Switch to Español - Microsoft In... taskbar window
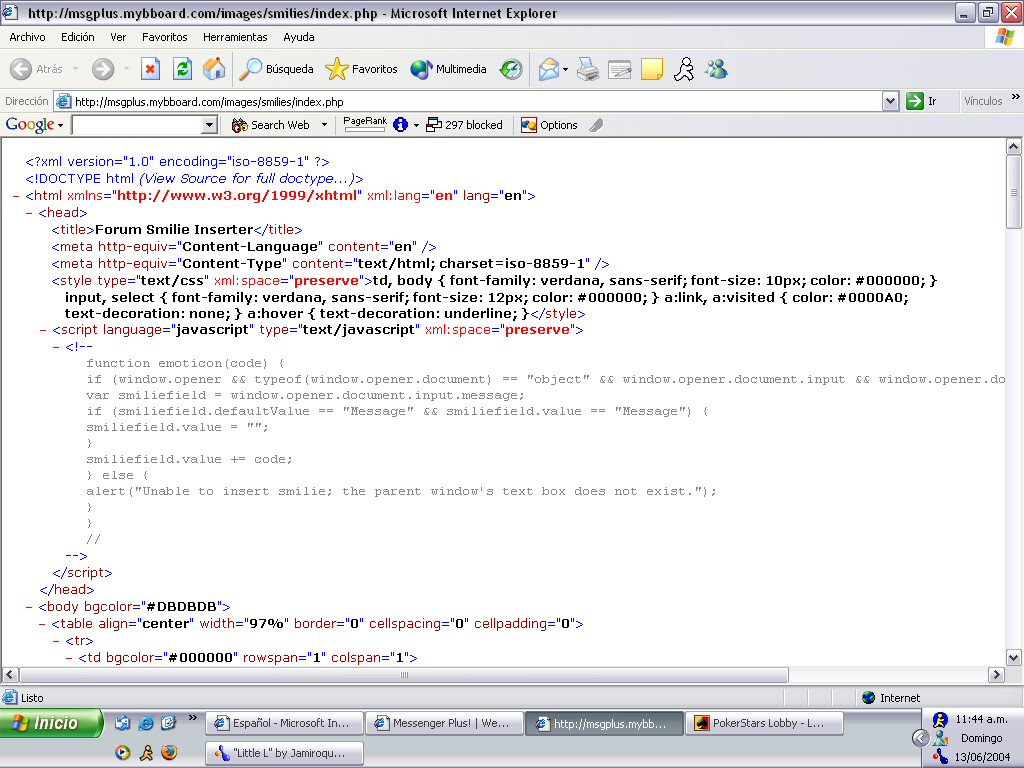This screenshot has height=768, width=1024. (x=285, y=723)
